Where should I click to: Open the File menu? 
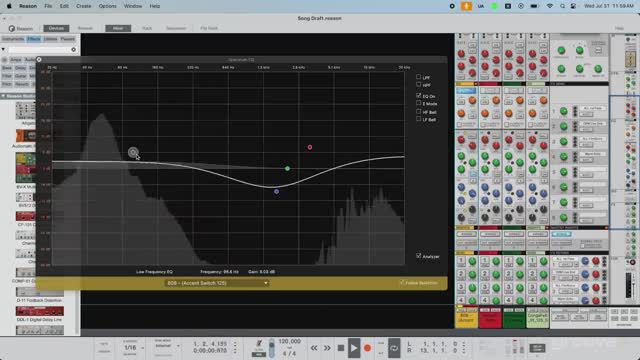[48, 6]
